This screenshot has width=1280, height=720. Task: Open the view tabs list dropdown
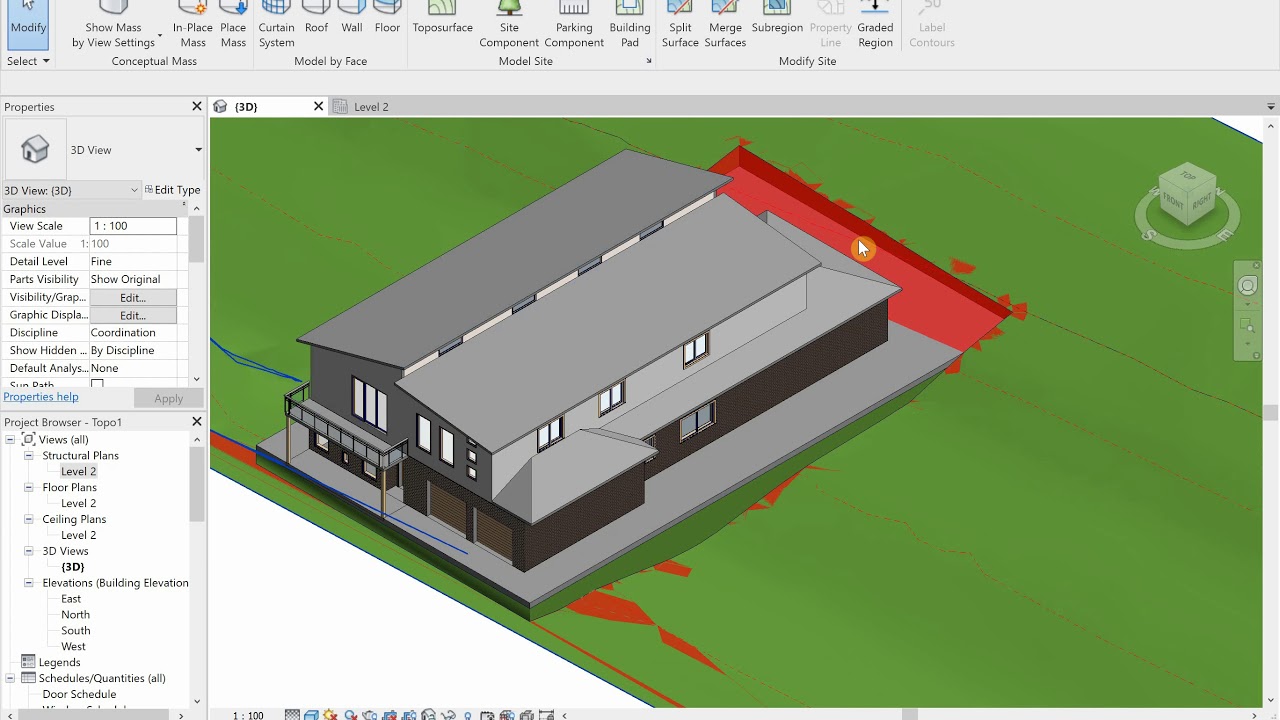1271,106
